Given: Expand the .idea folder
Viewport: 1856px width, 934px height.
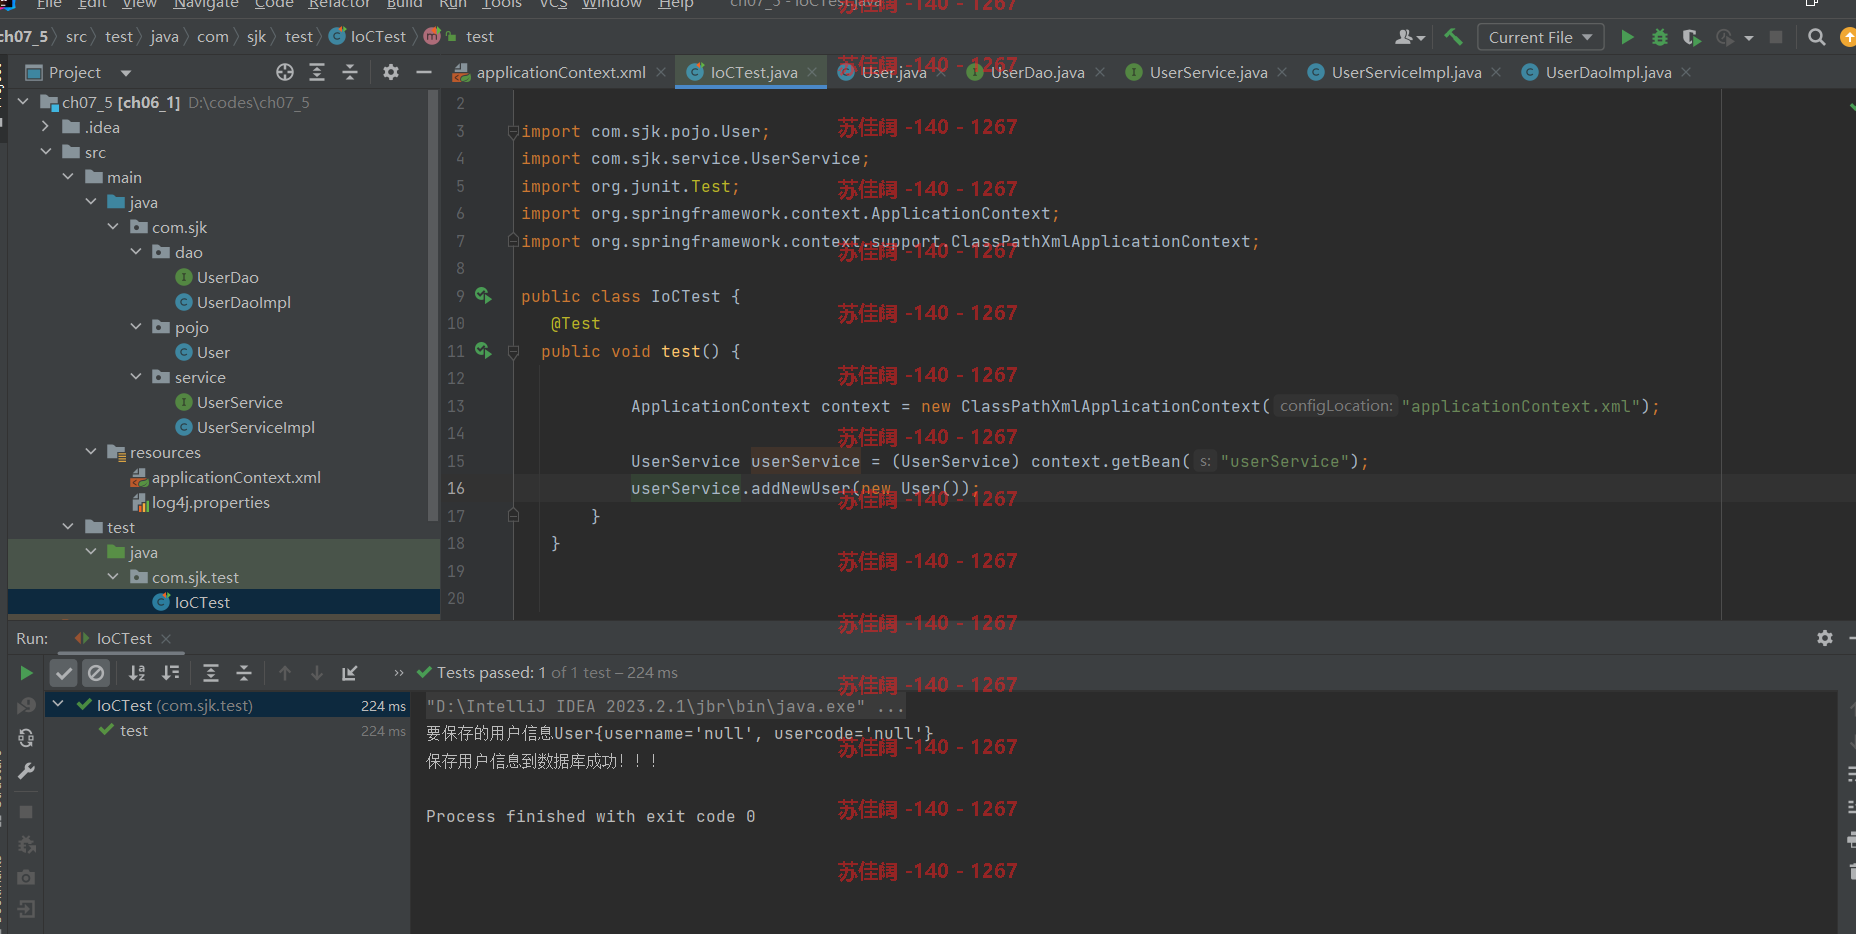Looking at the screenshot, I should tap(45, 126).
